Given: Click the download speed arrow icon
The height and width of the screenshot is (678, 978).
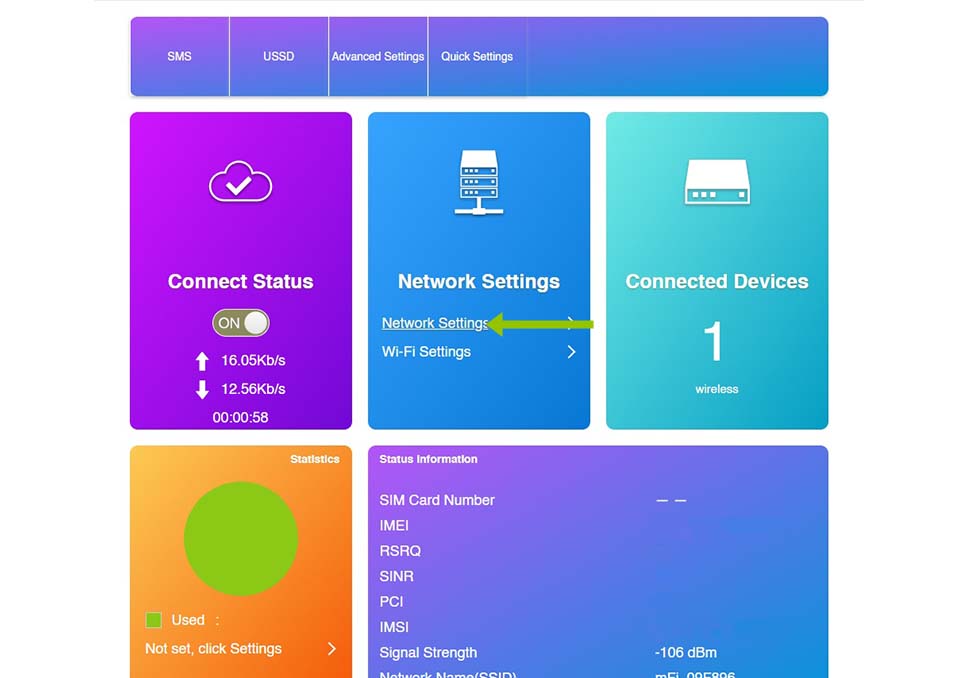Looking at the screenshot, I should (202, 389).
